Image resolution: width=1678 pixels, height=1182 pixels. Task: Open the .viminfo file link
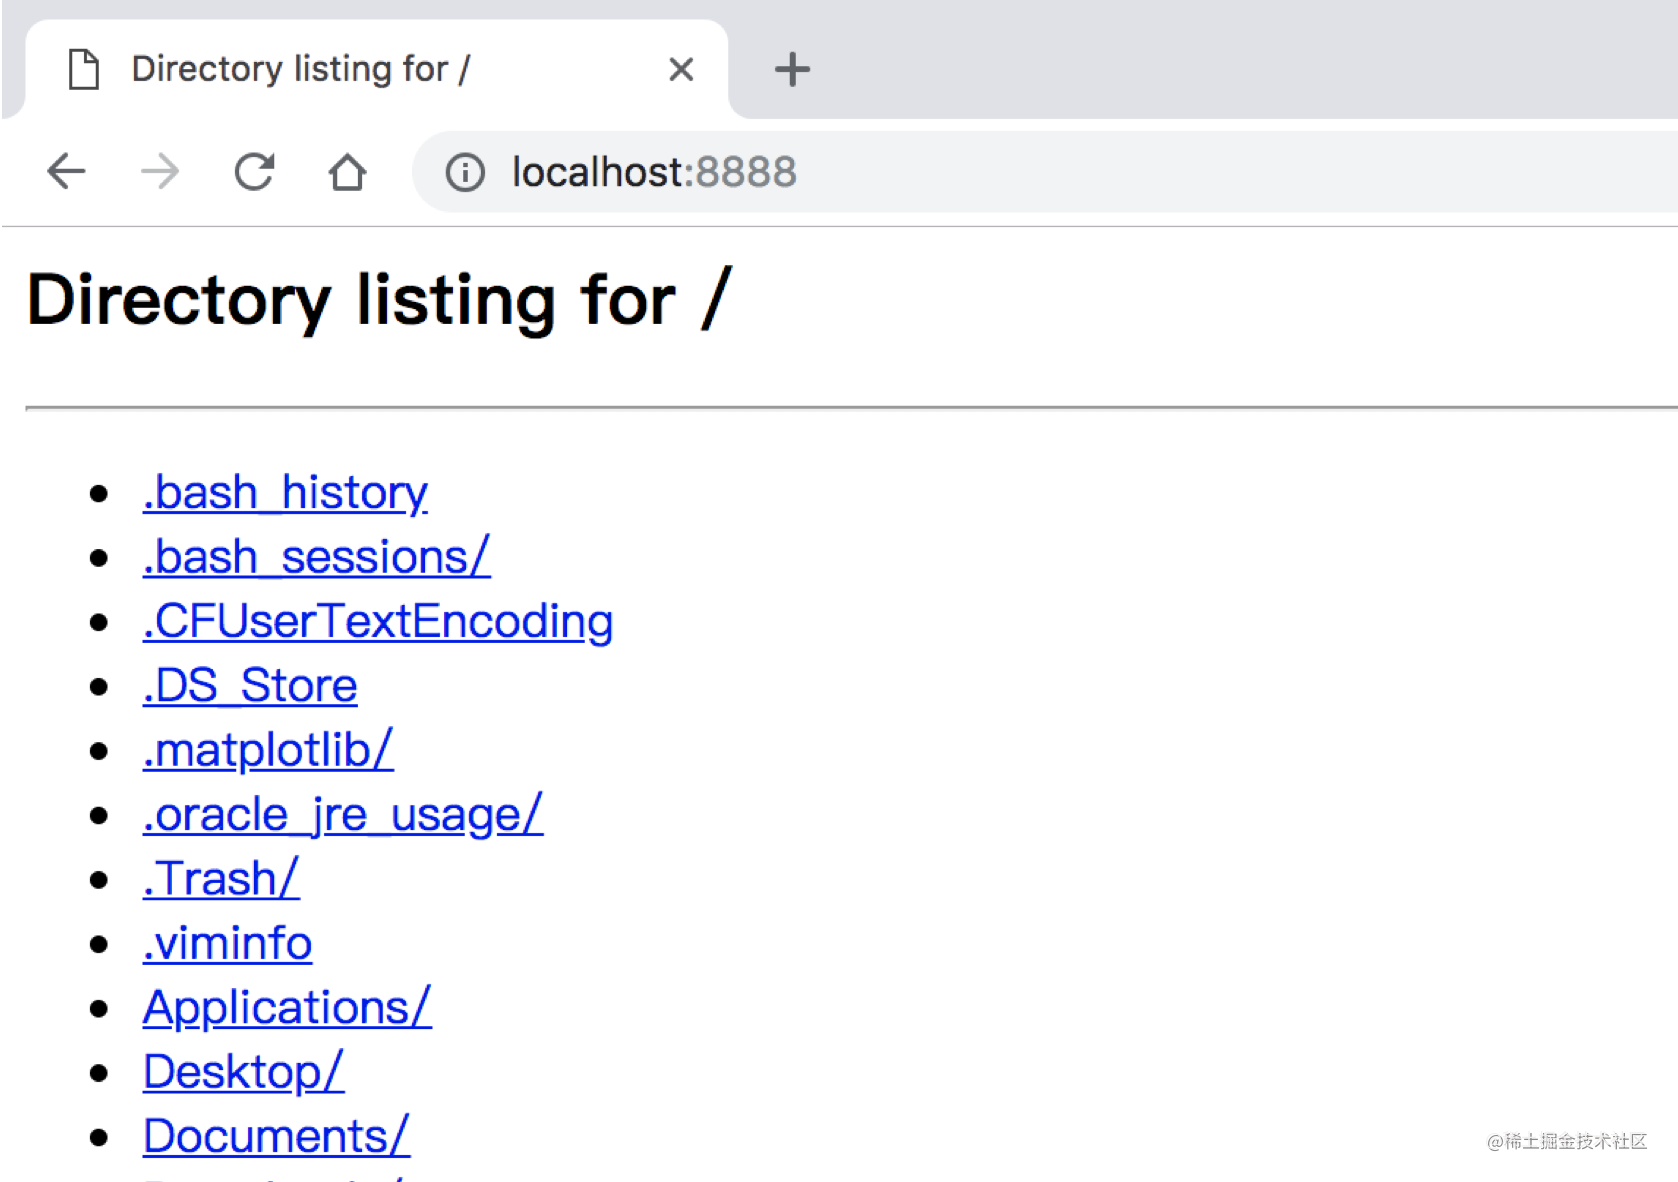tap(228, 943)
